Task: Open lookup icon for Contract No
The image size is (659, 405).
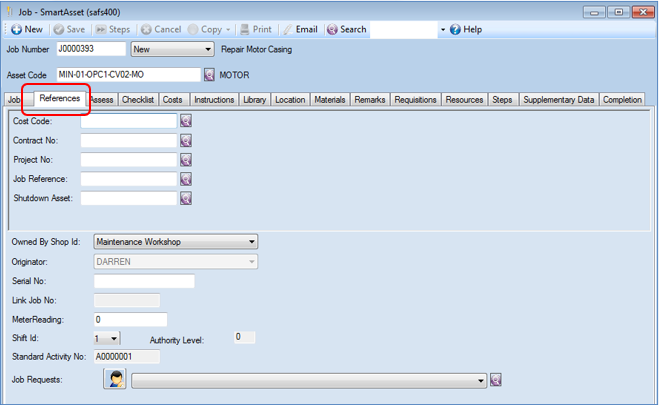Action: (x=186, y=140)
